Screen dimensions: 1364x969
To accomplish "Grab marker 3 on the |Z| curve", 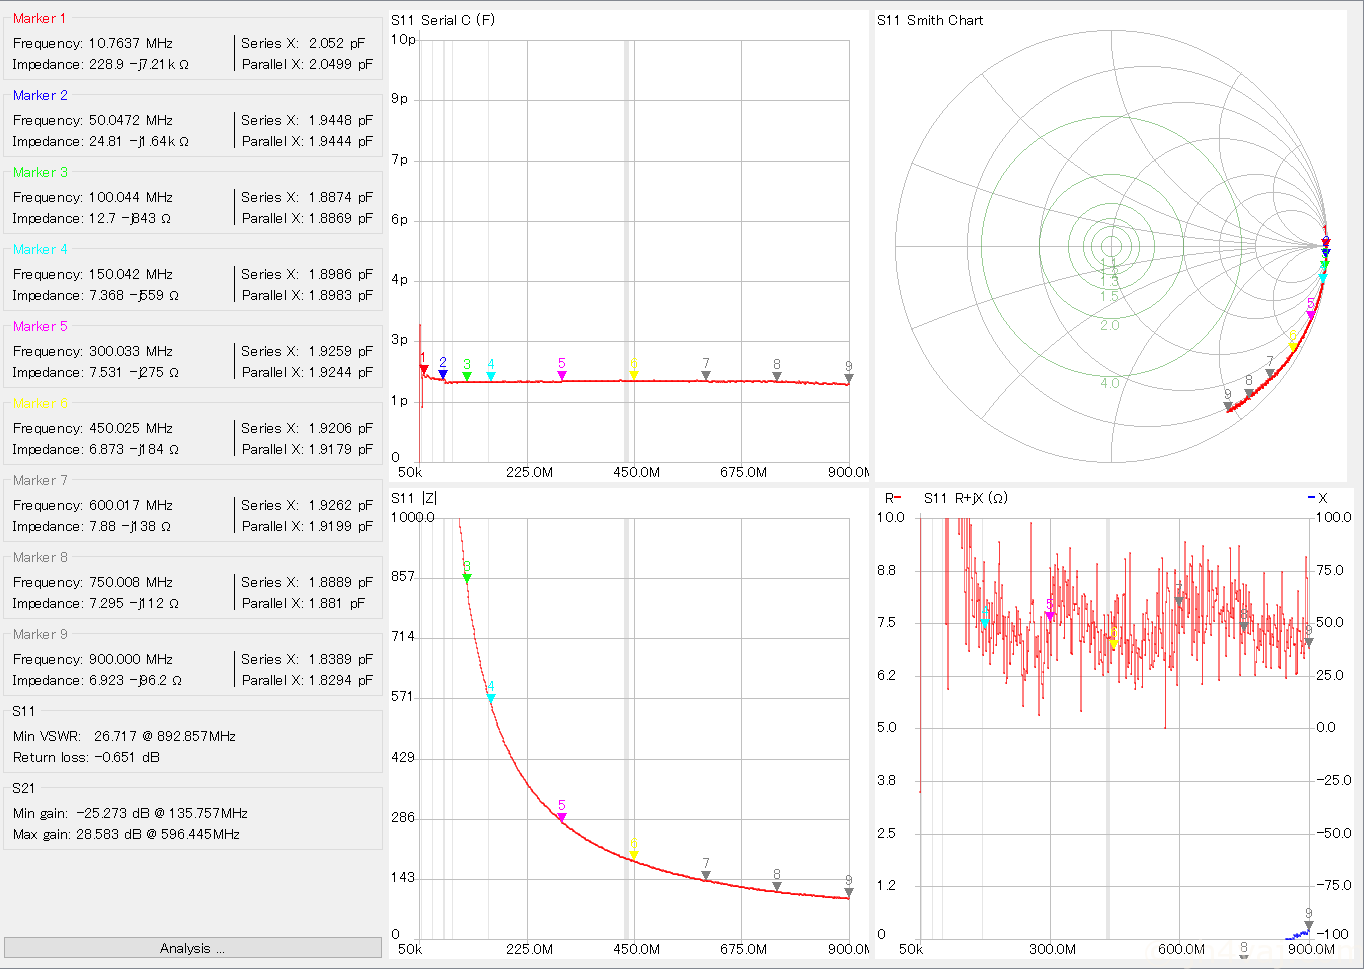I will pos(467,578).
